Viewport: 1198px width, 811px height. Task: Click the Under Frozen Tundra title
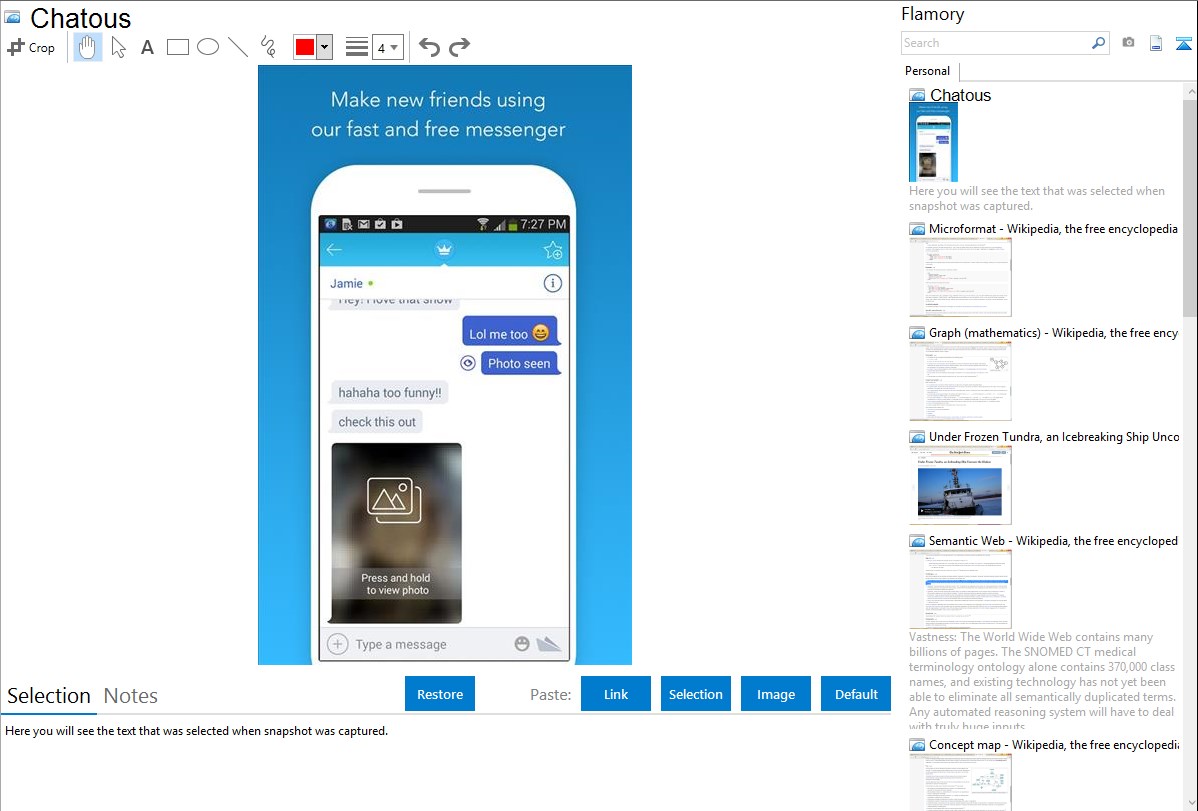click(x=1054, y=436)
